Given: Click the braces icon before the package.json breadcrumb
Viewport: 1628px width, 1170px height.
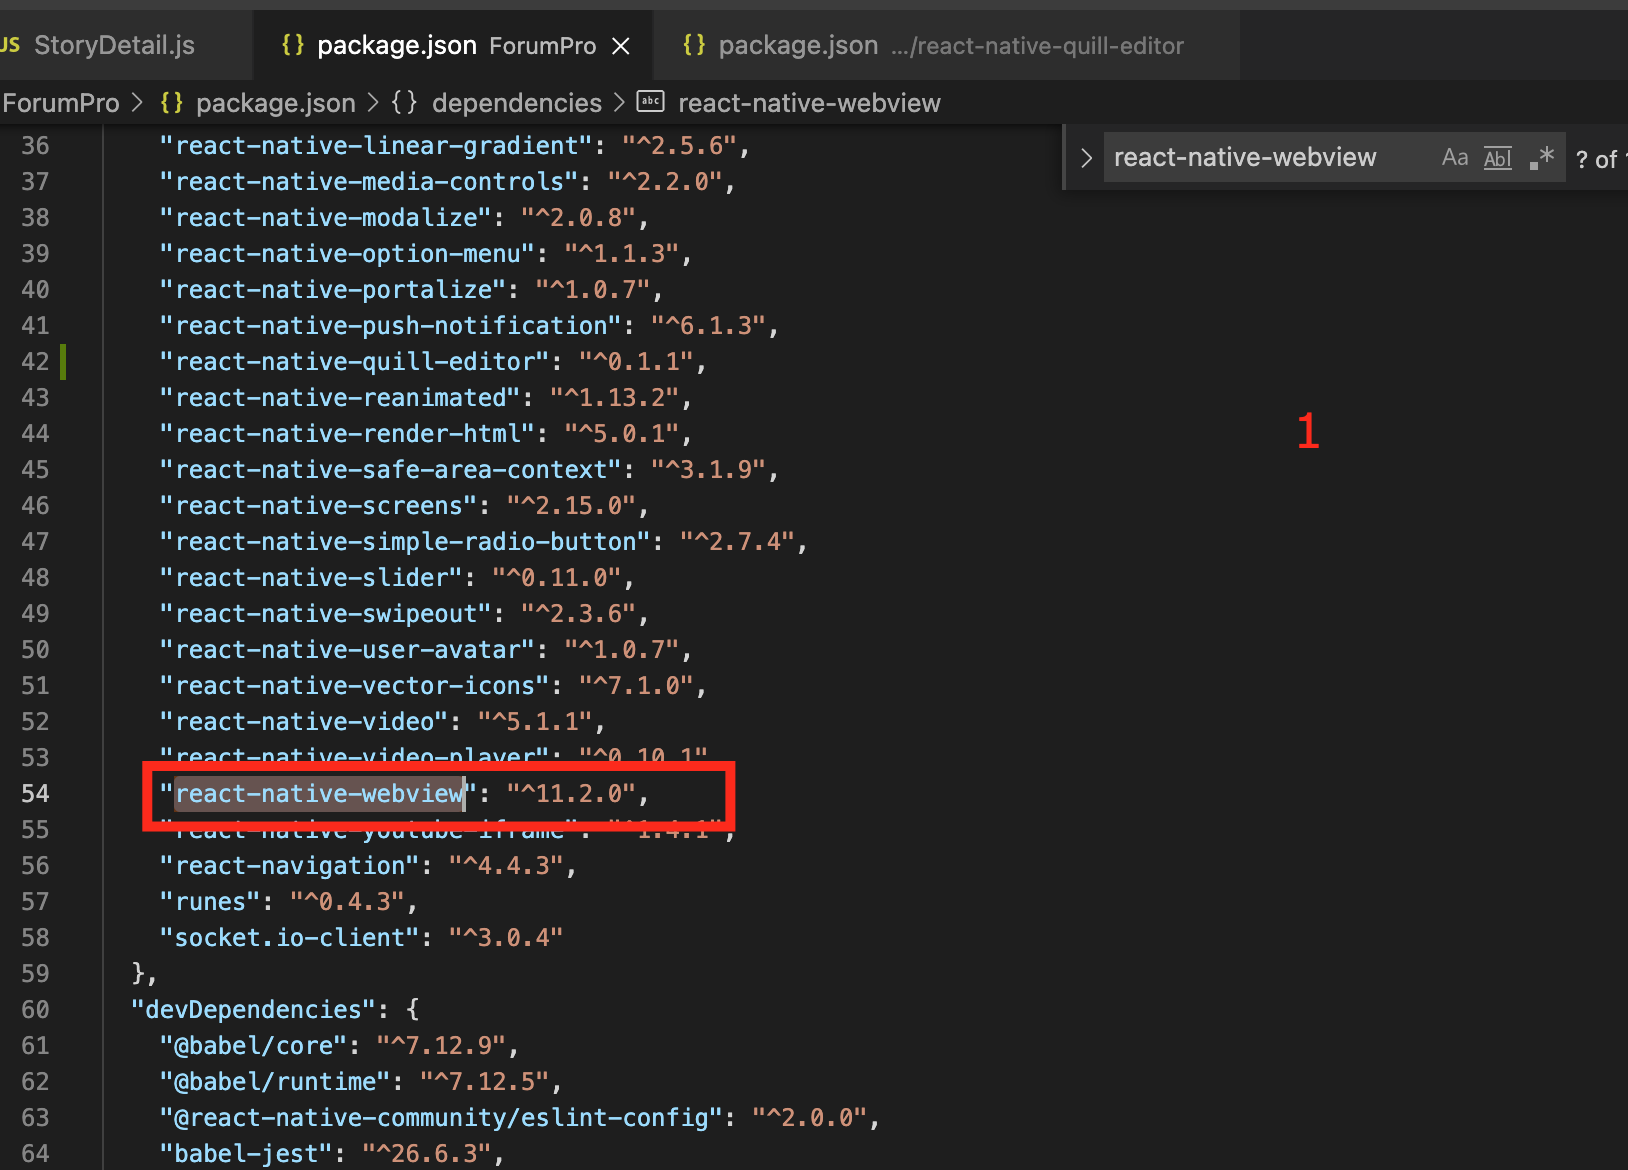Looking at the screenshot, I should pos(172,103).
